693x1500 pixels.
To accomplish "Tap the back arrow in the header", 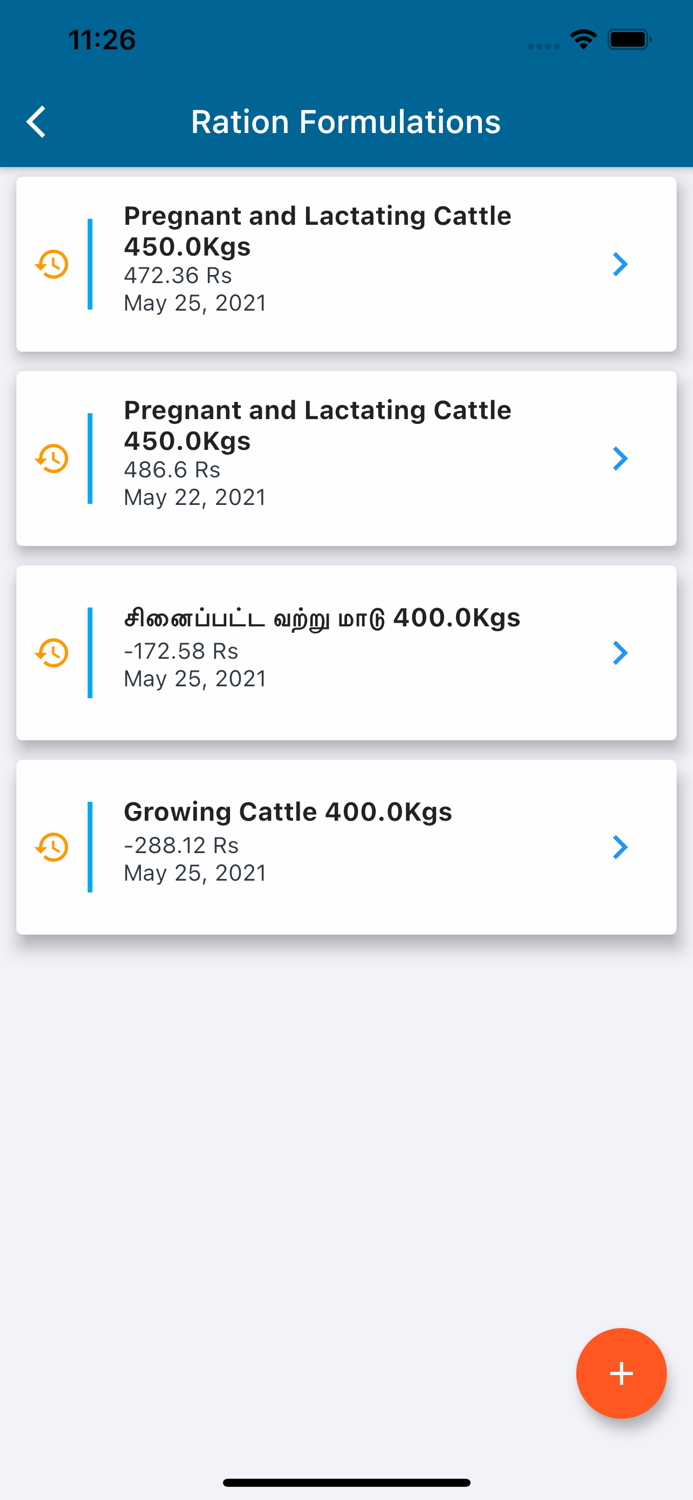I will [x=35, y=121].
